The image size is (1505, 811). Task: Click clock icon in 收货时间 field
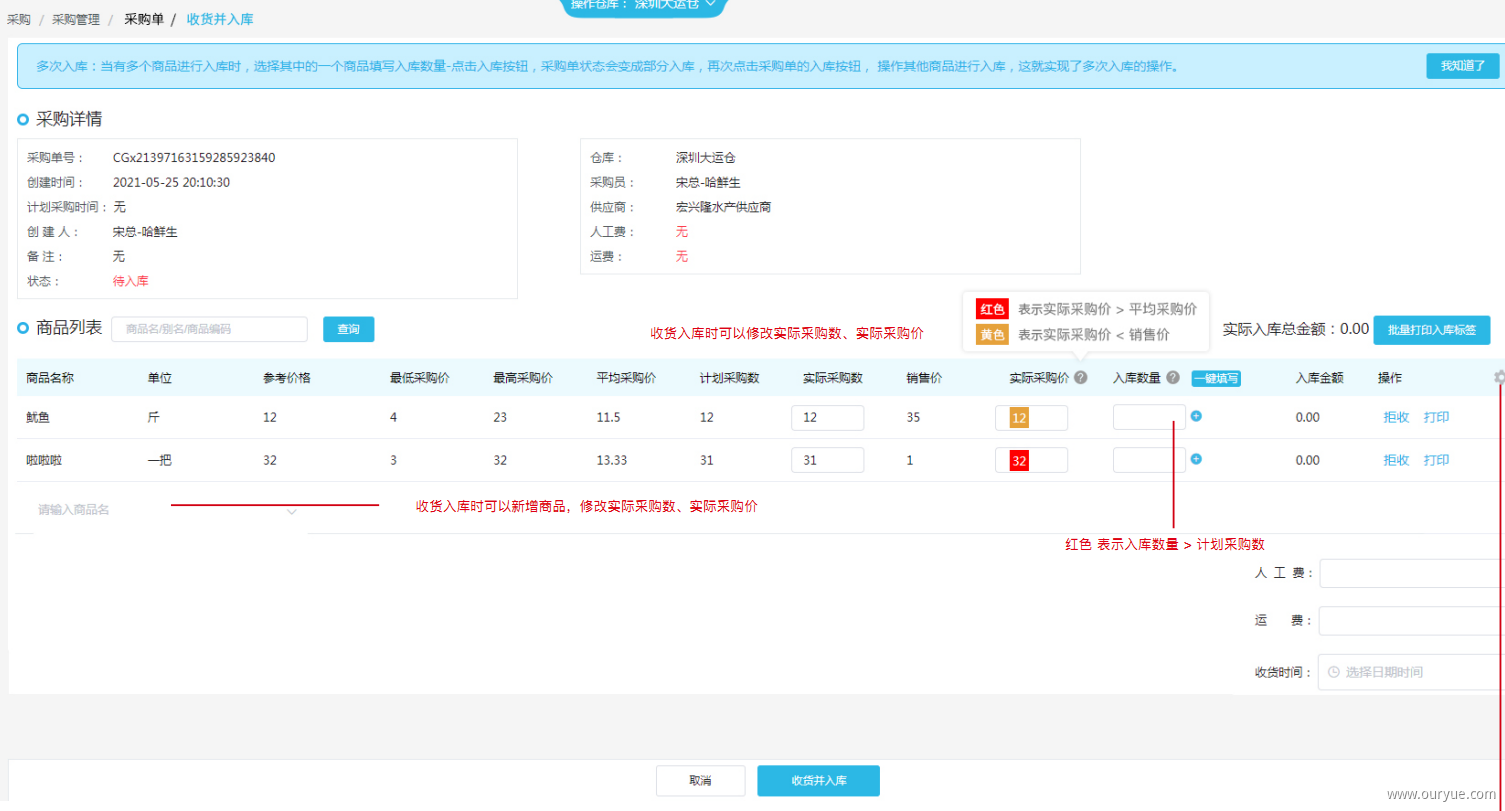[x=1333, y=672]
